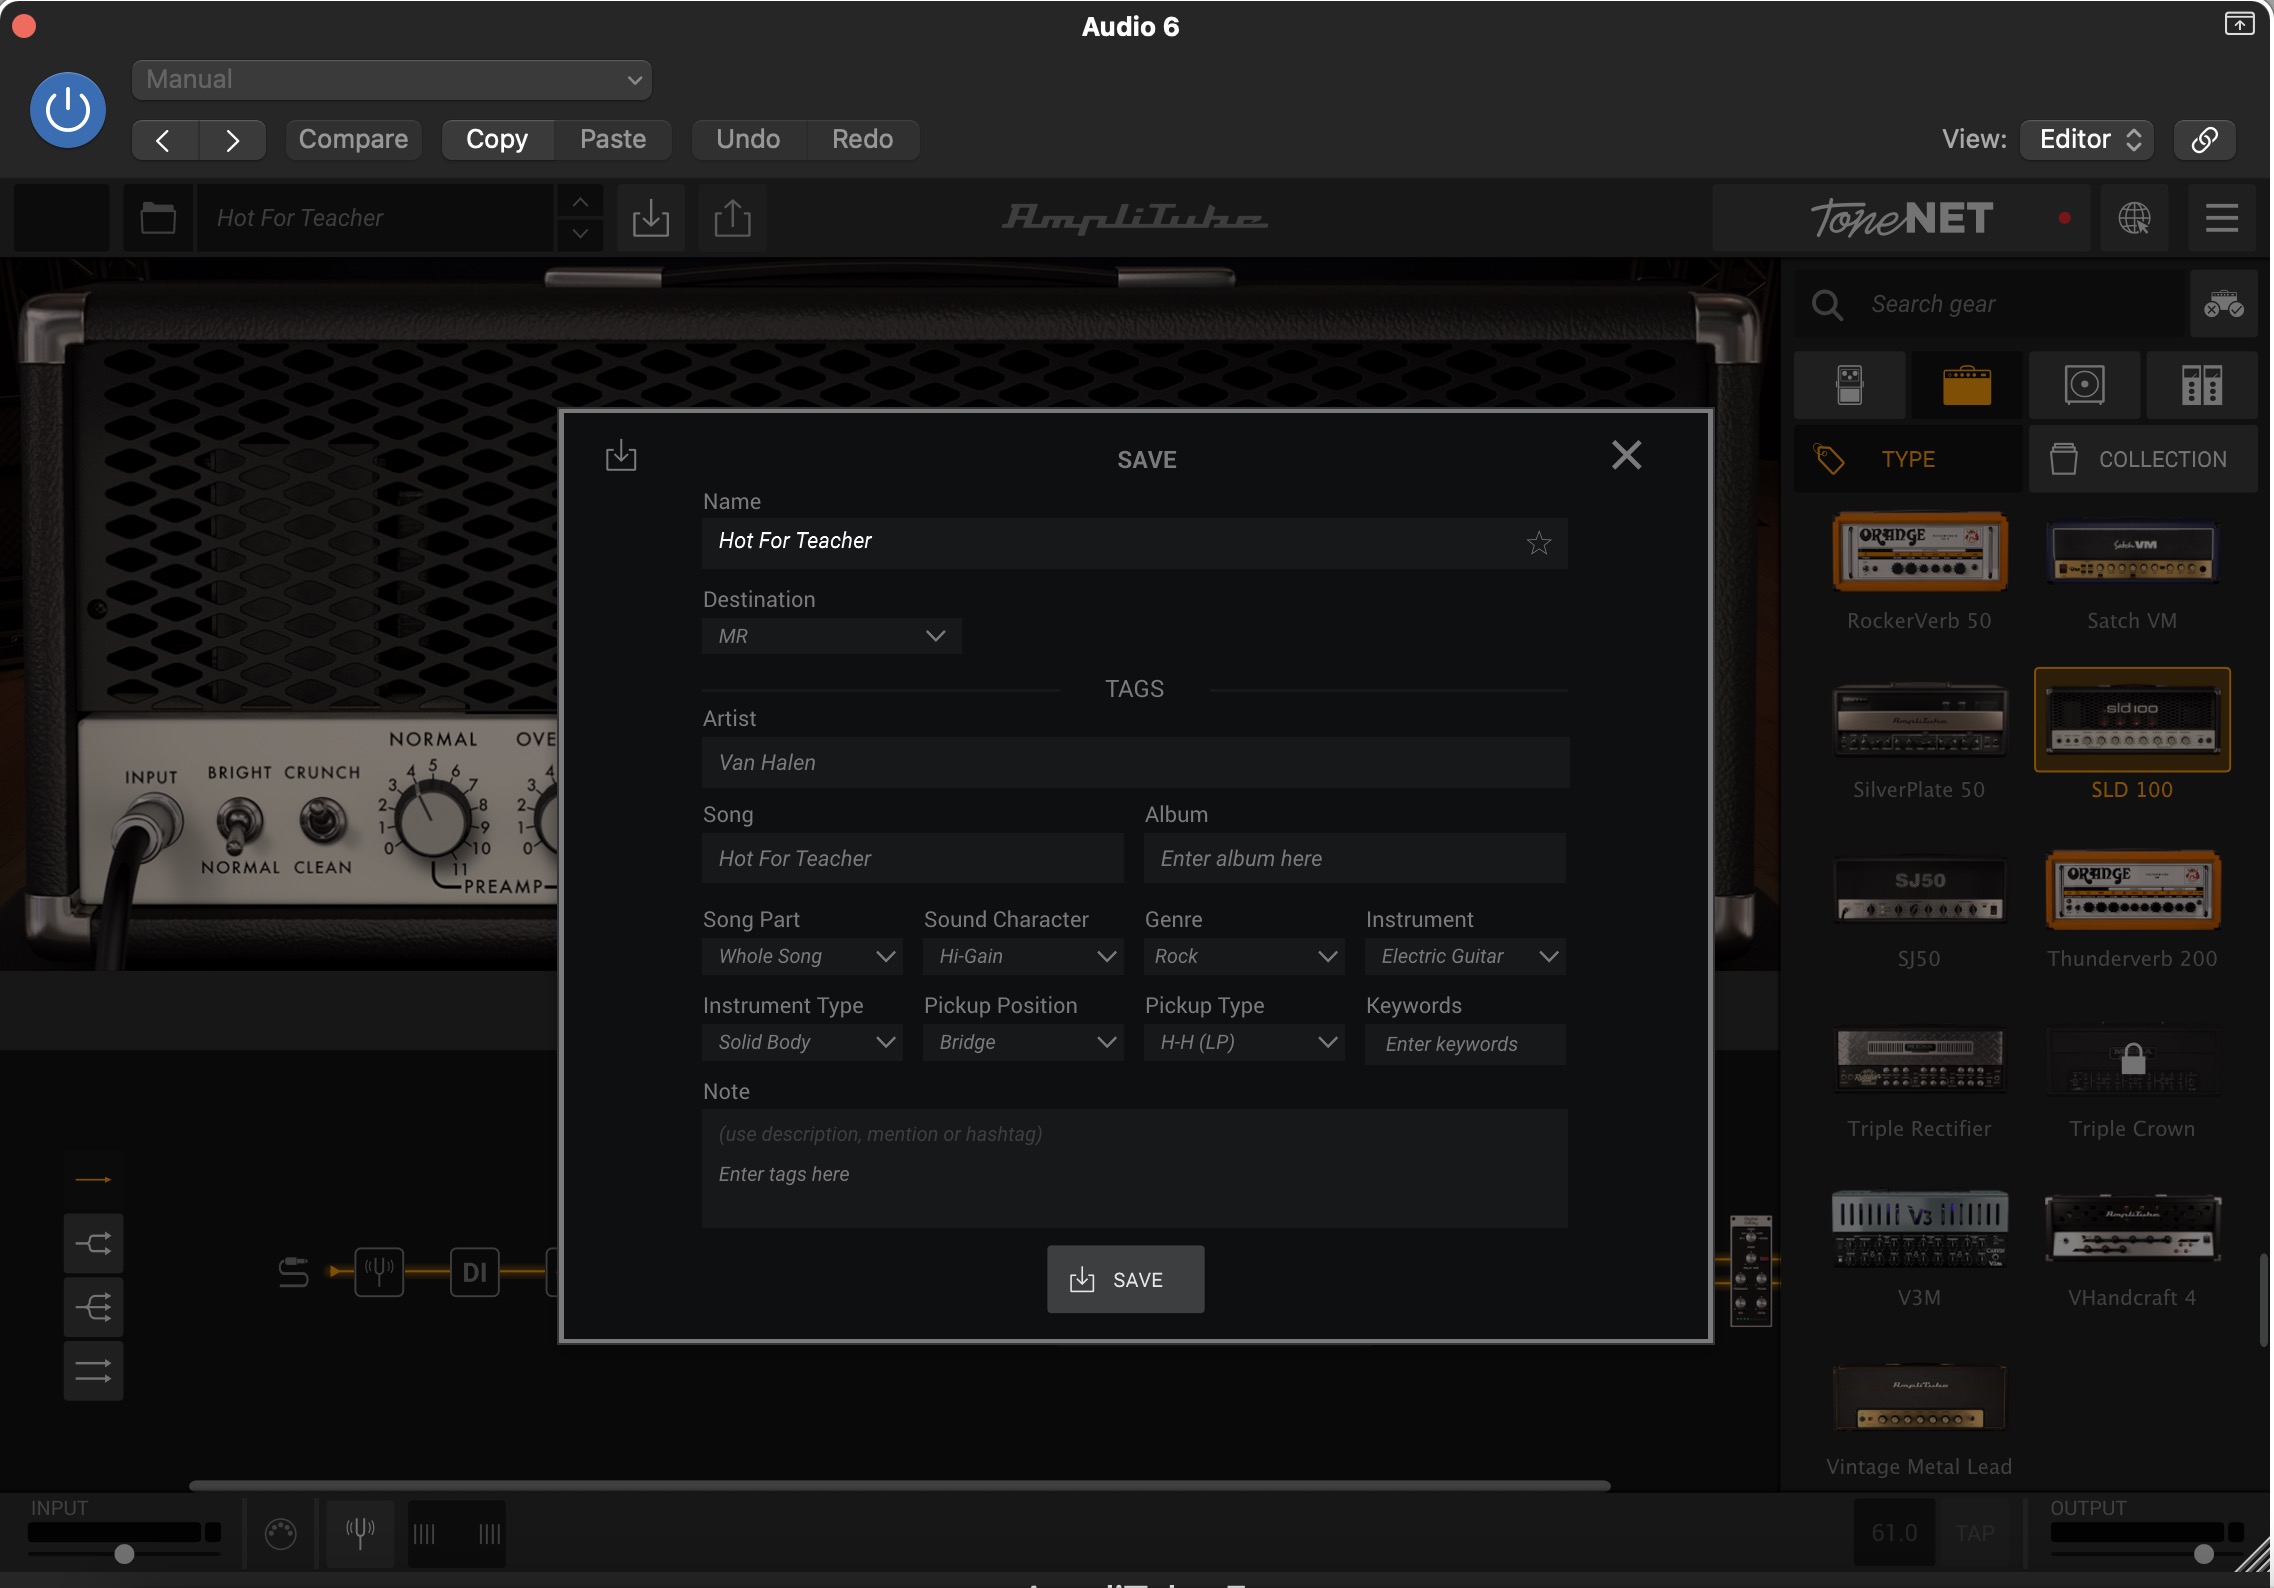Flip the CRUNCH/CLEAN amp switch

(322, 821)
